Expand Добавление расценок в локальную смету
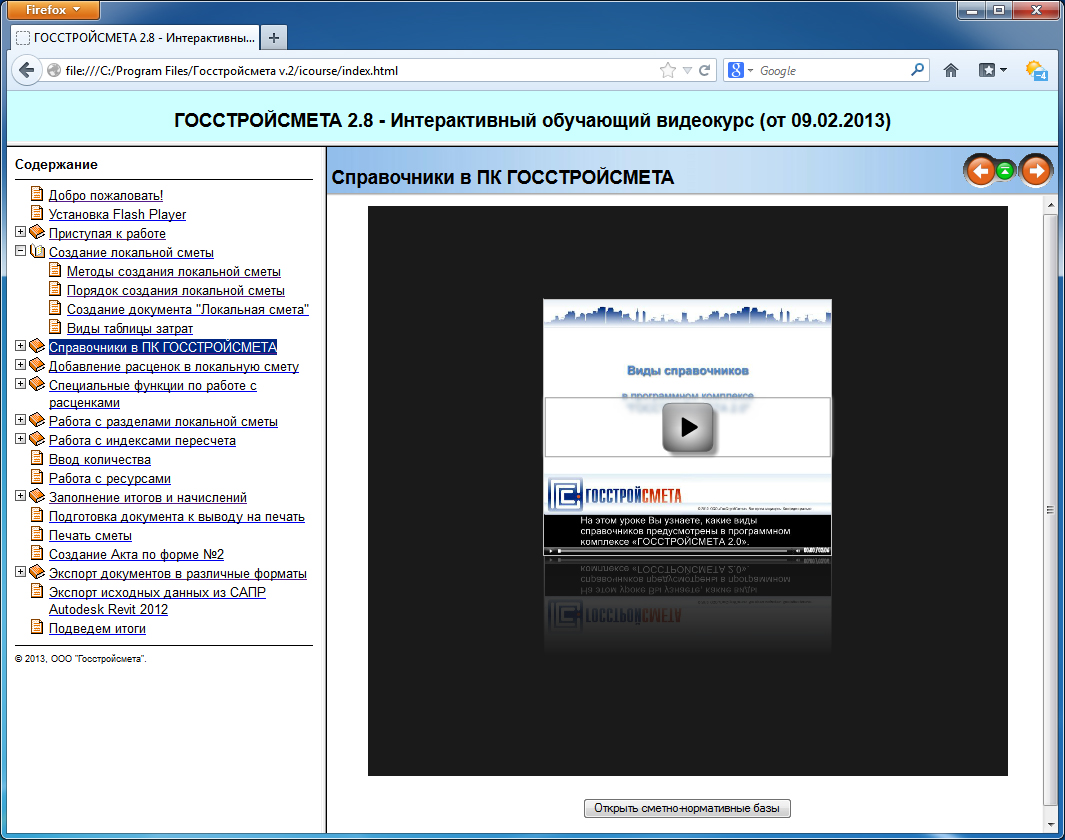The height and width of the screenshot is (840, 1065). [20, 365]
